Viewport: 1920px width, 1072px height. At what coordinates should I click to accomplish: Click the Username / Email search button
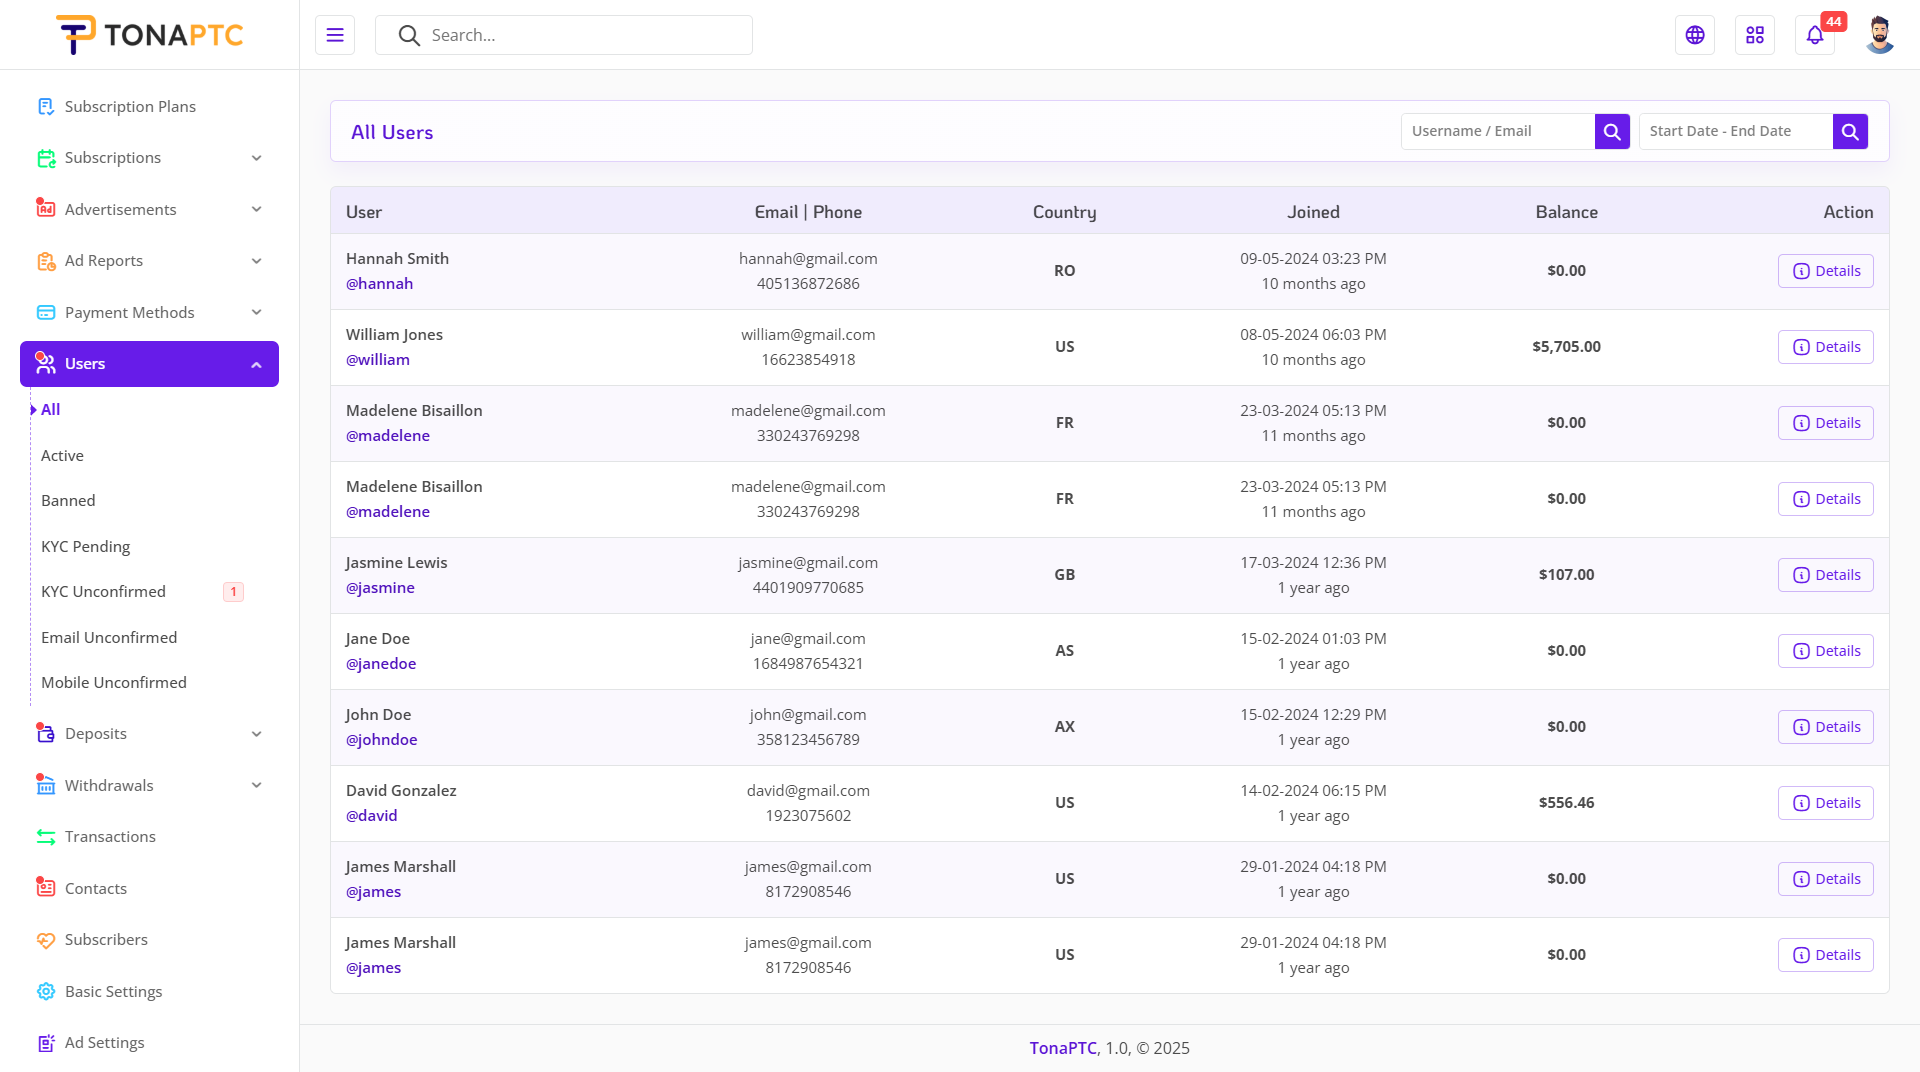coord(1612,131)
